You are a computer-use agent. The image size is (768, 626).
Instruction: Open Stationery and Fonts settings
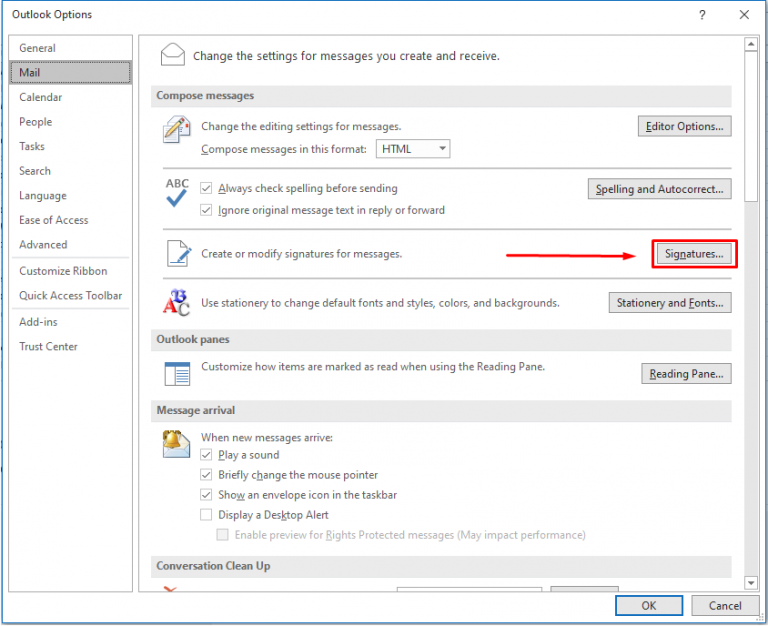click(669, 303)
